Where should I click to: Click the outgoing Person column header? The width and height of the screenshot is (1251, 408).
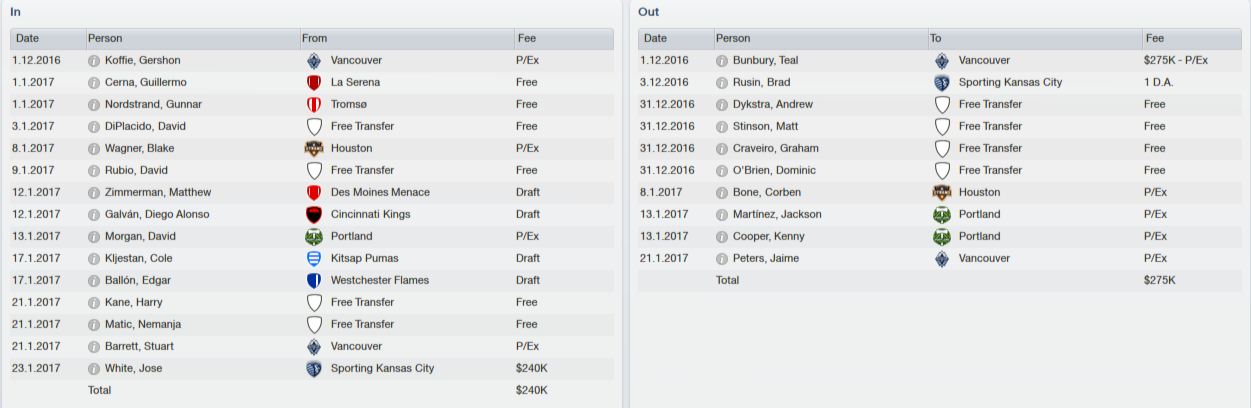pos(820,39)
